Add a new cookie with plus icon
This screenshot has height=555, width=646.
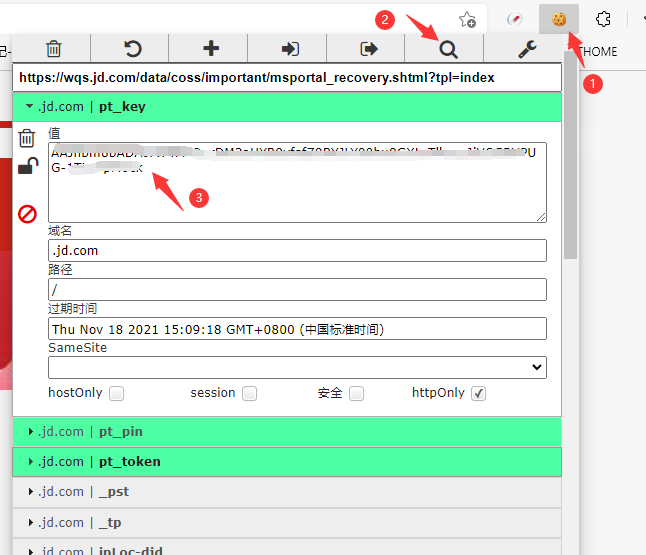tap(211, 48)
